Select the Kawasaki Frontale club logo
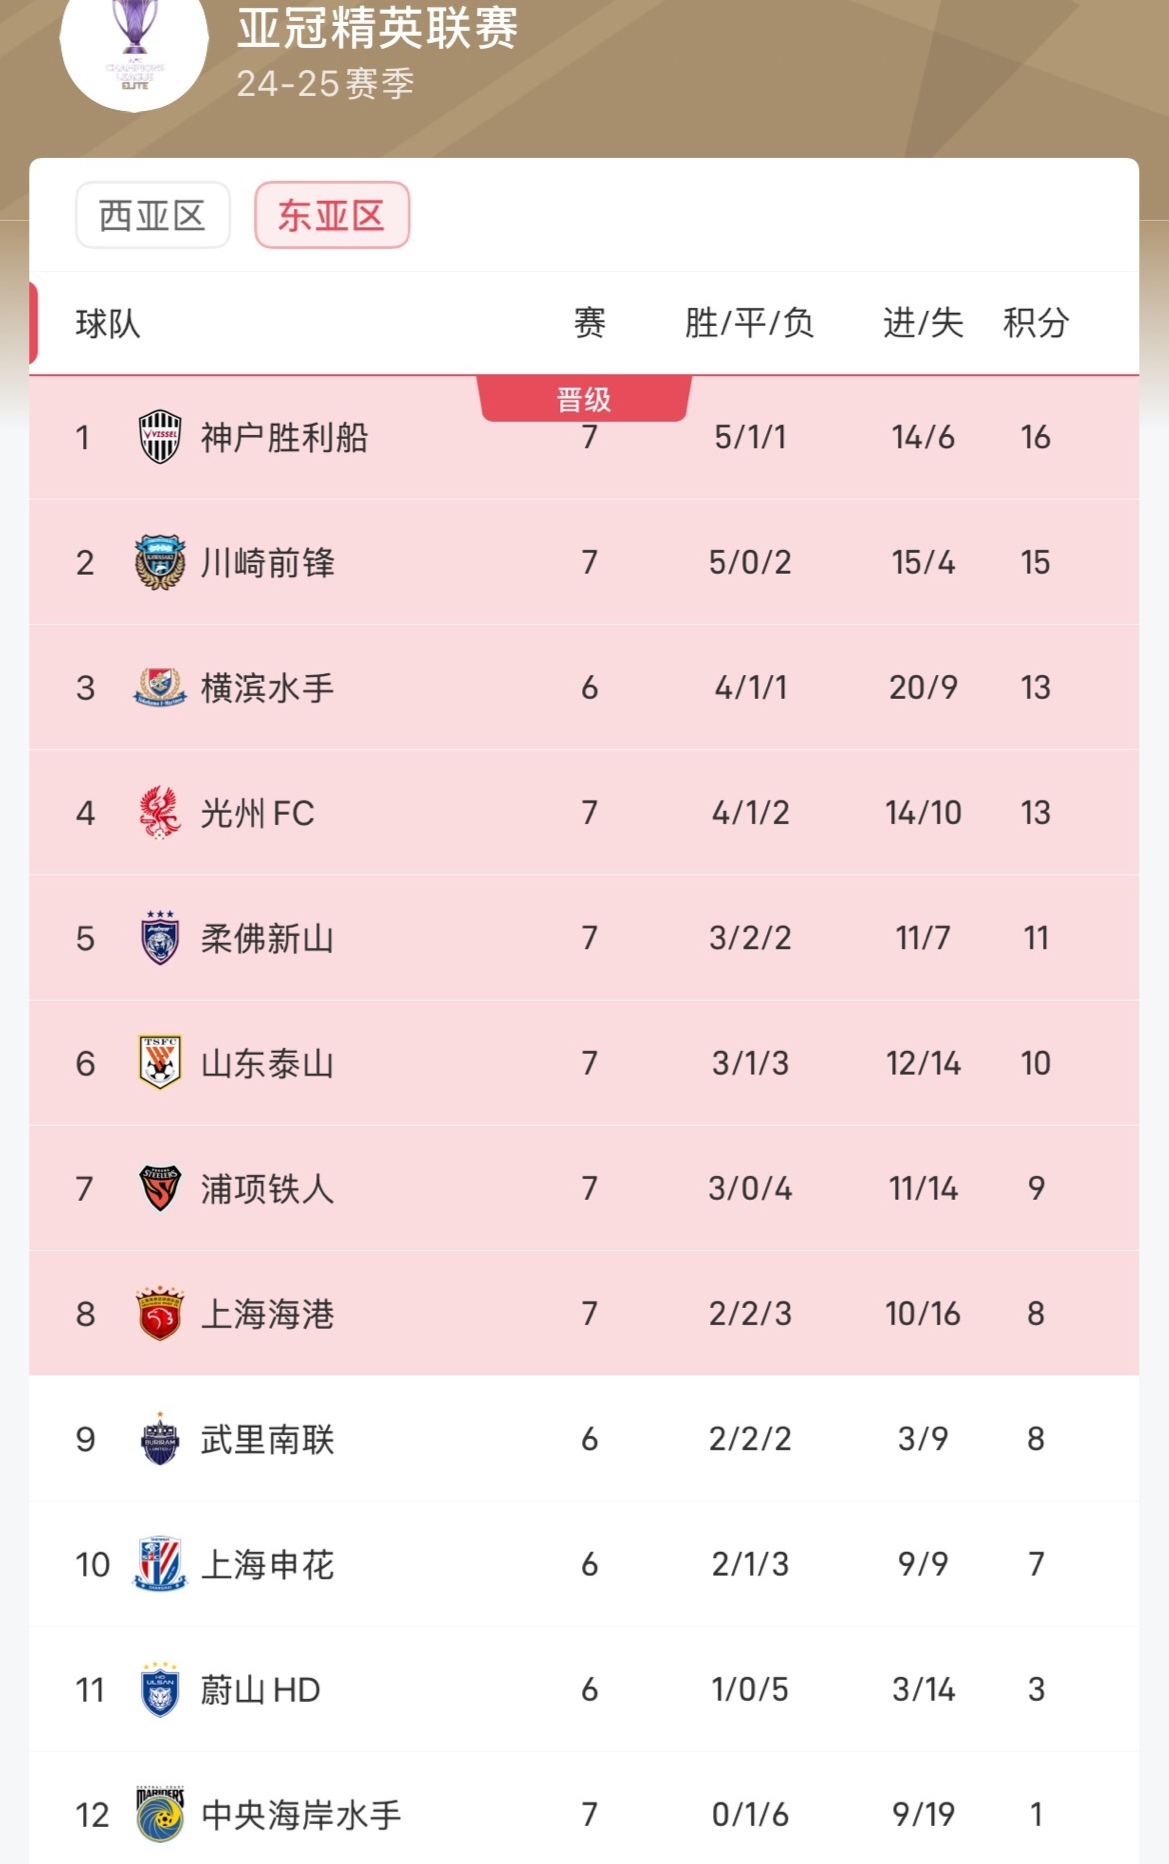The height and width of the screenshot is (1864, 1169). [x=158, y=562]
